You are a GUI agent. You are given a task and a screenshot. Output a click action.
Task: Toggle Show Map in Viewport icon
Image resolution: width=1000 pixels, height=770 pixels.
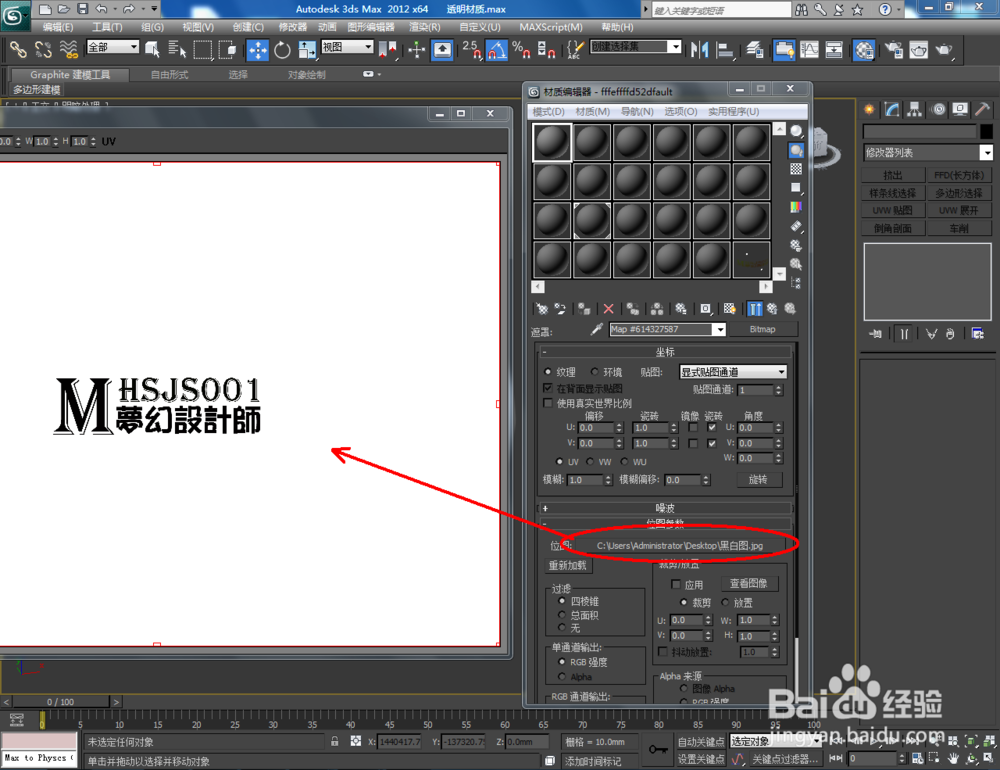(x=730, y=309)
